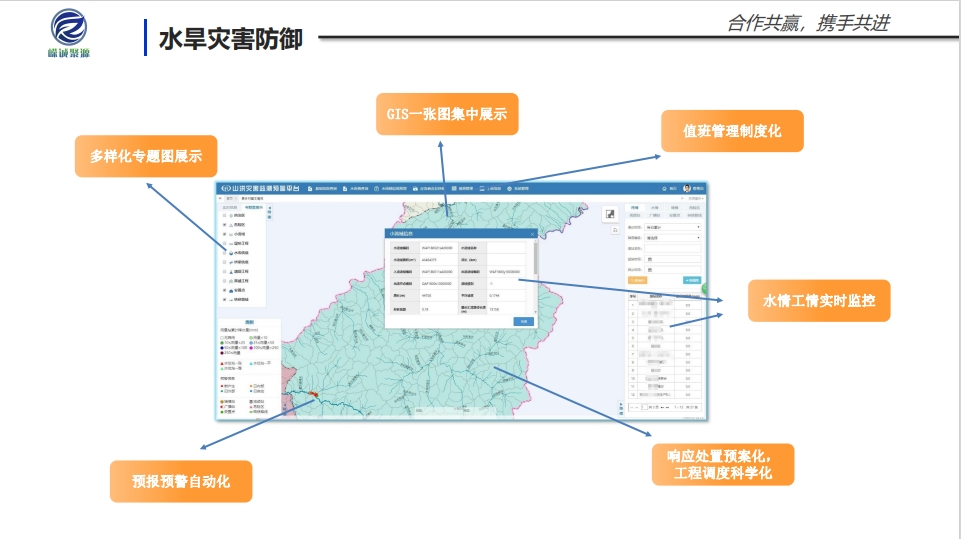
Task: Uncheck the 小流域 layer checkbox
Action: 225,233
